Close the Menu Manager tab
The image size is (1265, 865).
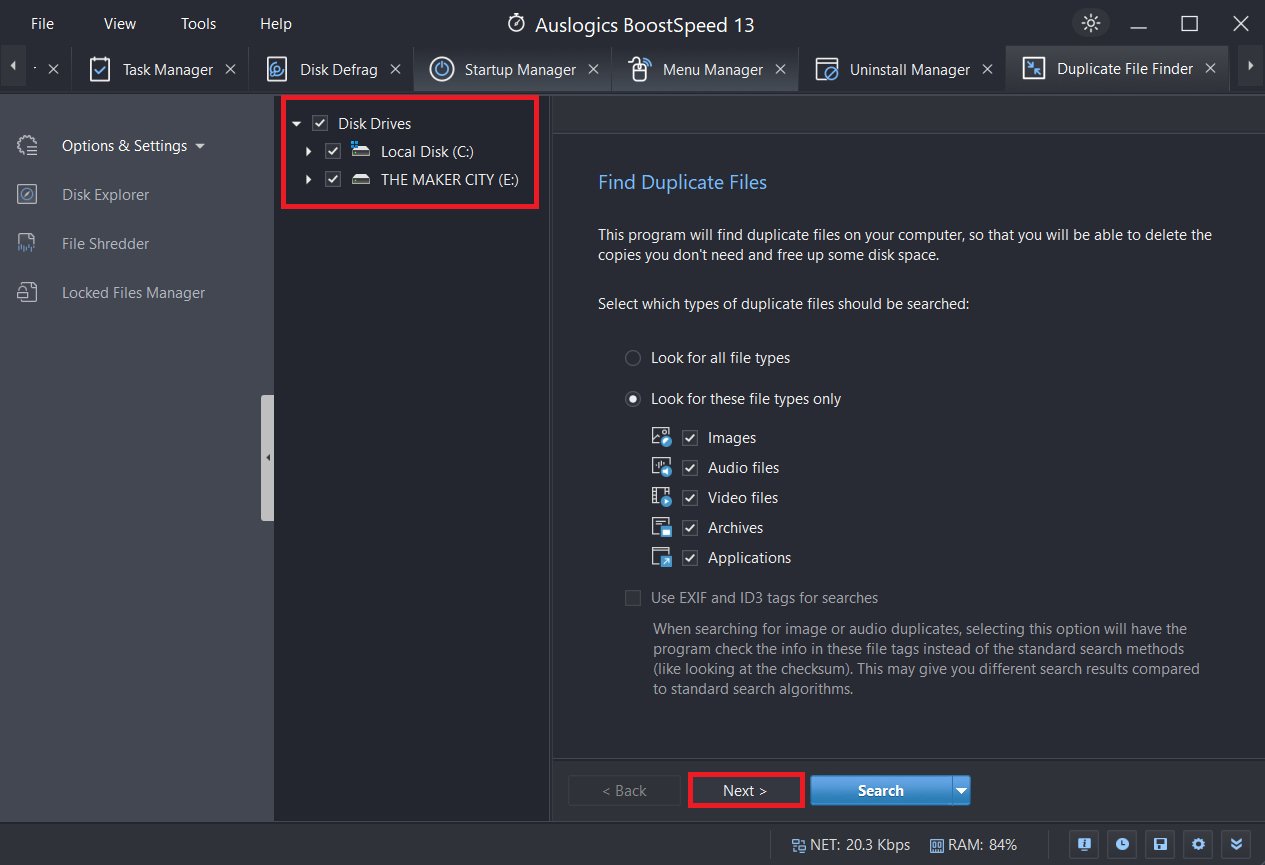pyautogui.click(x=780, y=69)
